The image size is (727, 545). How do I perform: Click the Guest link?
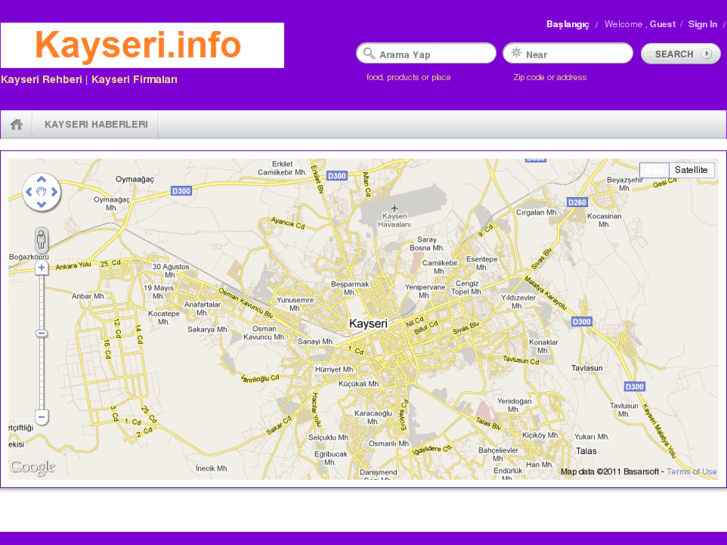(x=662, y=24)
